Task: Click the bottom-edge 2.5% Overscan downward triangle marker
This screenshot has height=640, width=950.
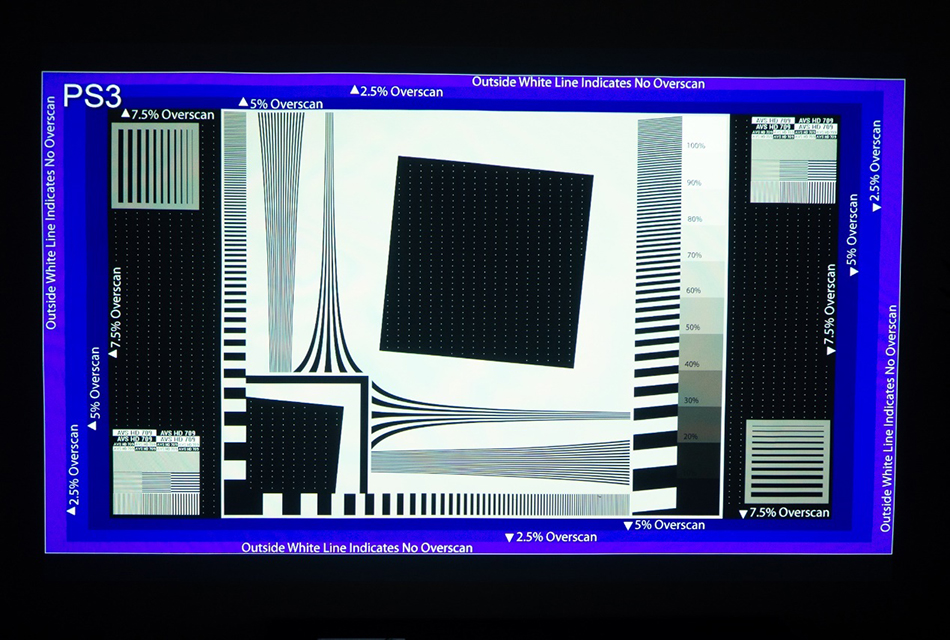Action: click(509, 538)
